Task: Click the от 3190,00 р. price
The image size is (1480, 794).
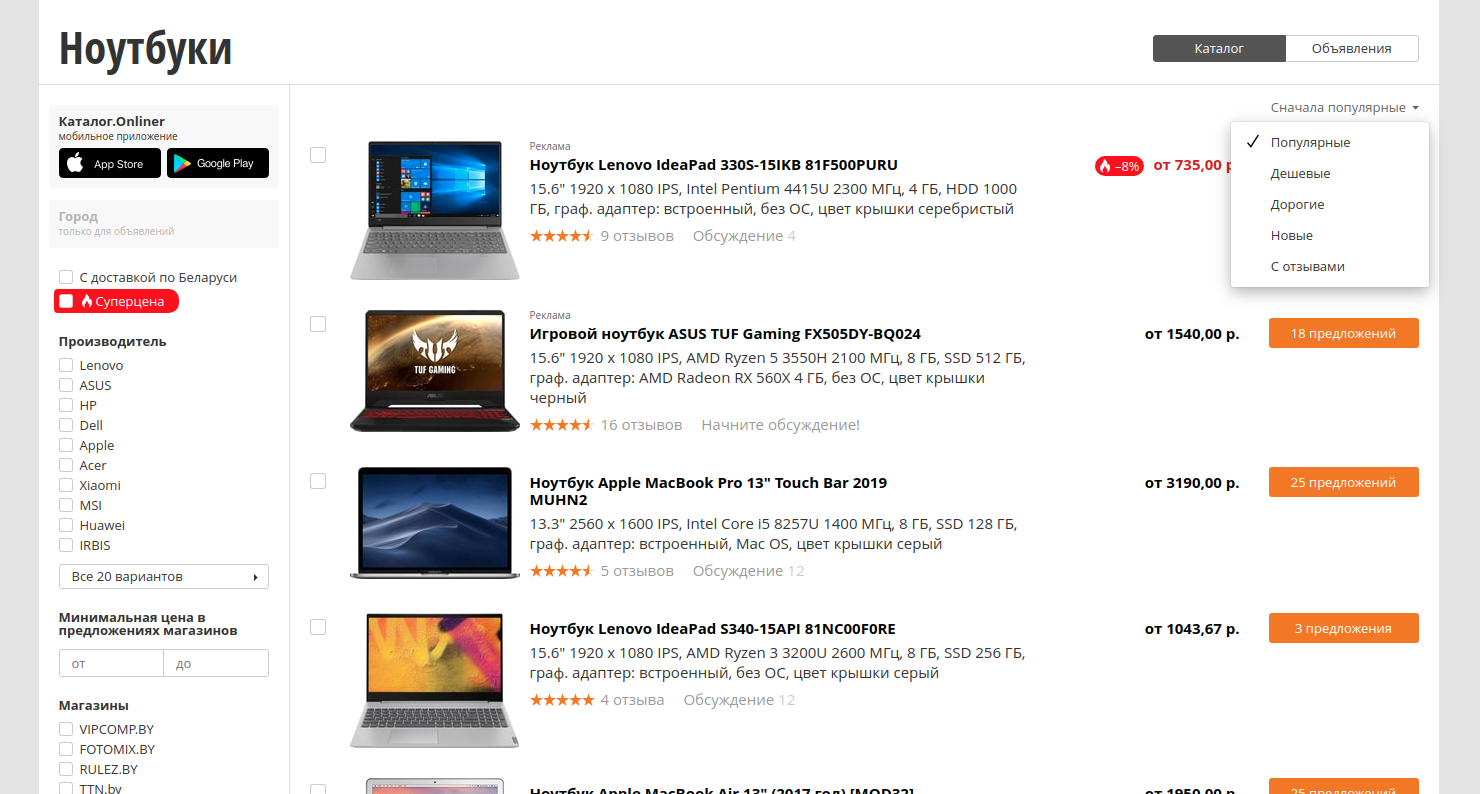Action: 1192,482
